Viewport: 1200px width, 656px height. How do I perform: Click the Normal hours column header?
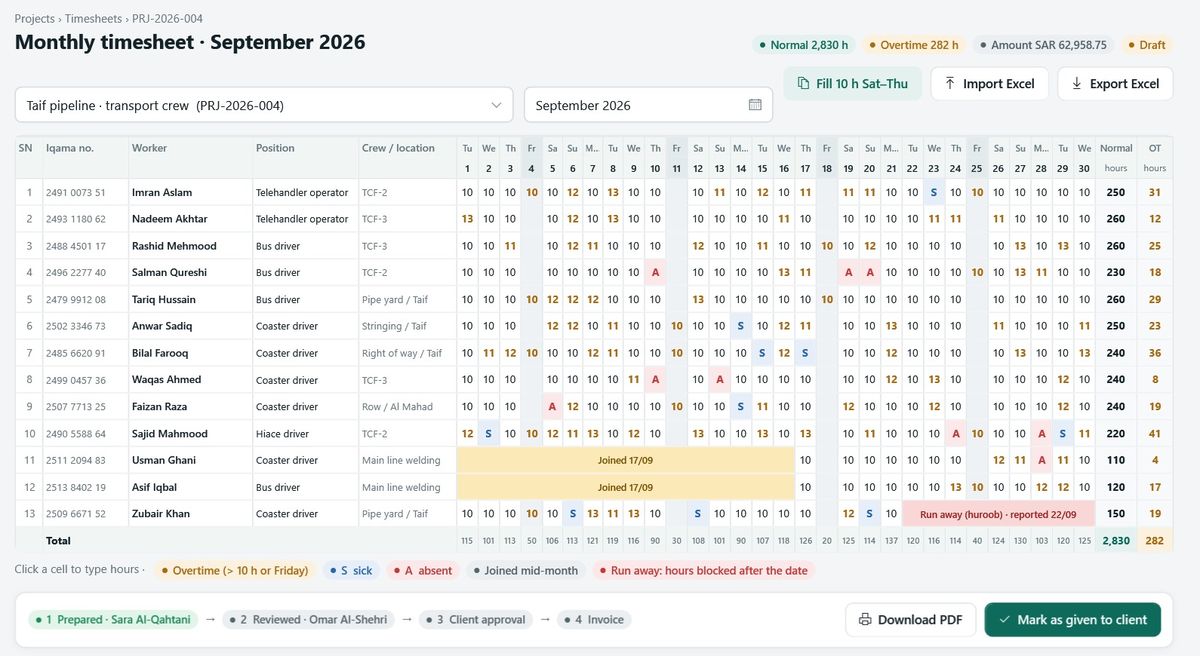[x=1116, y=158]
